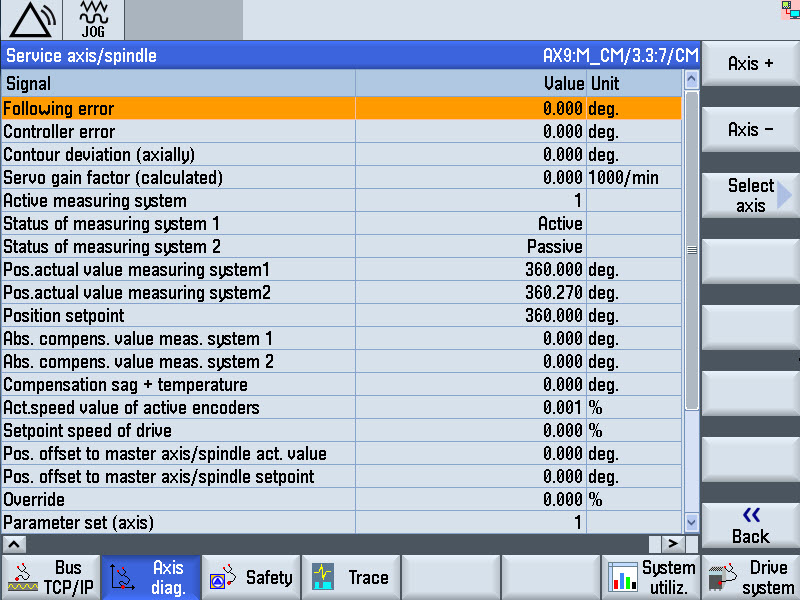Click the horizontal scrollbar right arrow

point(675,543)
